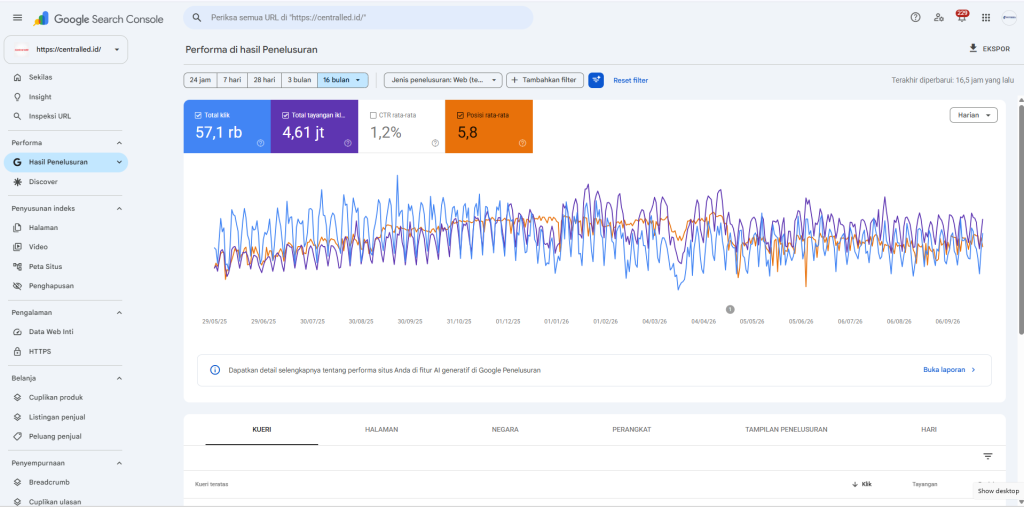Image resolution: width=1024 pixels, height=507 pixels.
Task: Open the account profile avatar
Action: [1009, 18]
